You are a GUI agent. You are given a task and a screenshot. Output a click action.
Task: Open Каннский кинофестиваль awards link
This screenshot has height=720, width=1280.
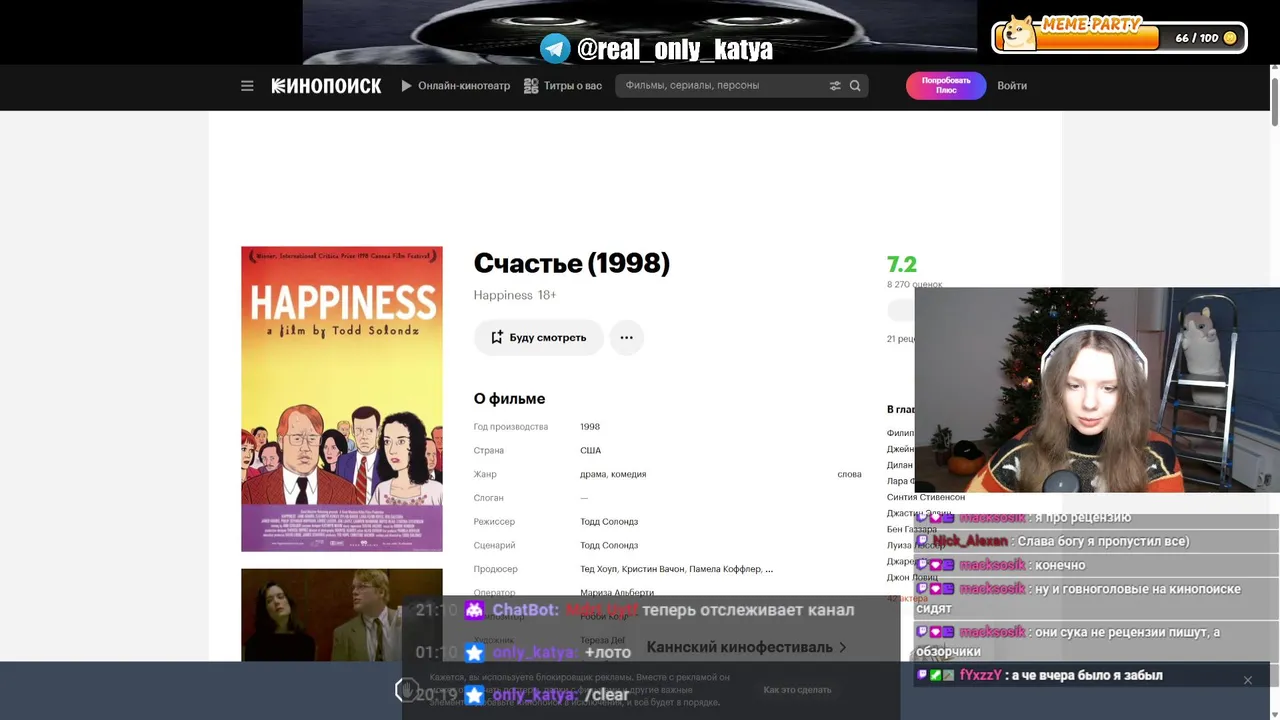[746, 647]
